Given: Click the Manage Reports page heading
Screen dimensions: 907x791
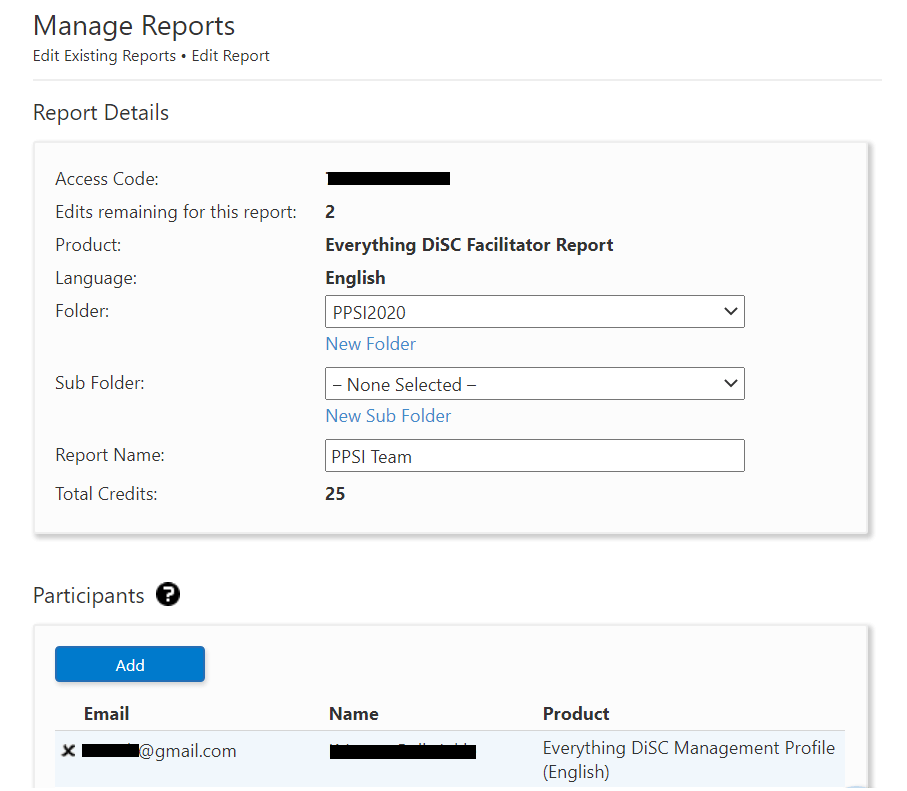Looking at the screenshot, I should click(x=134, y=26).
